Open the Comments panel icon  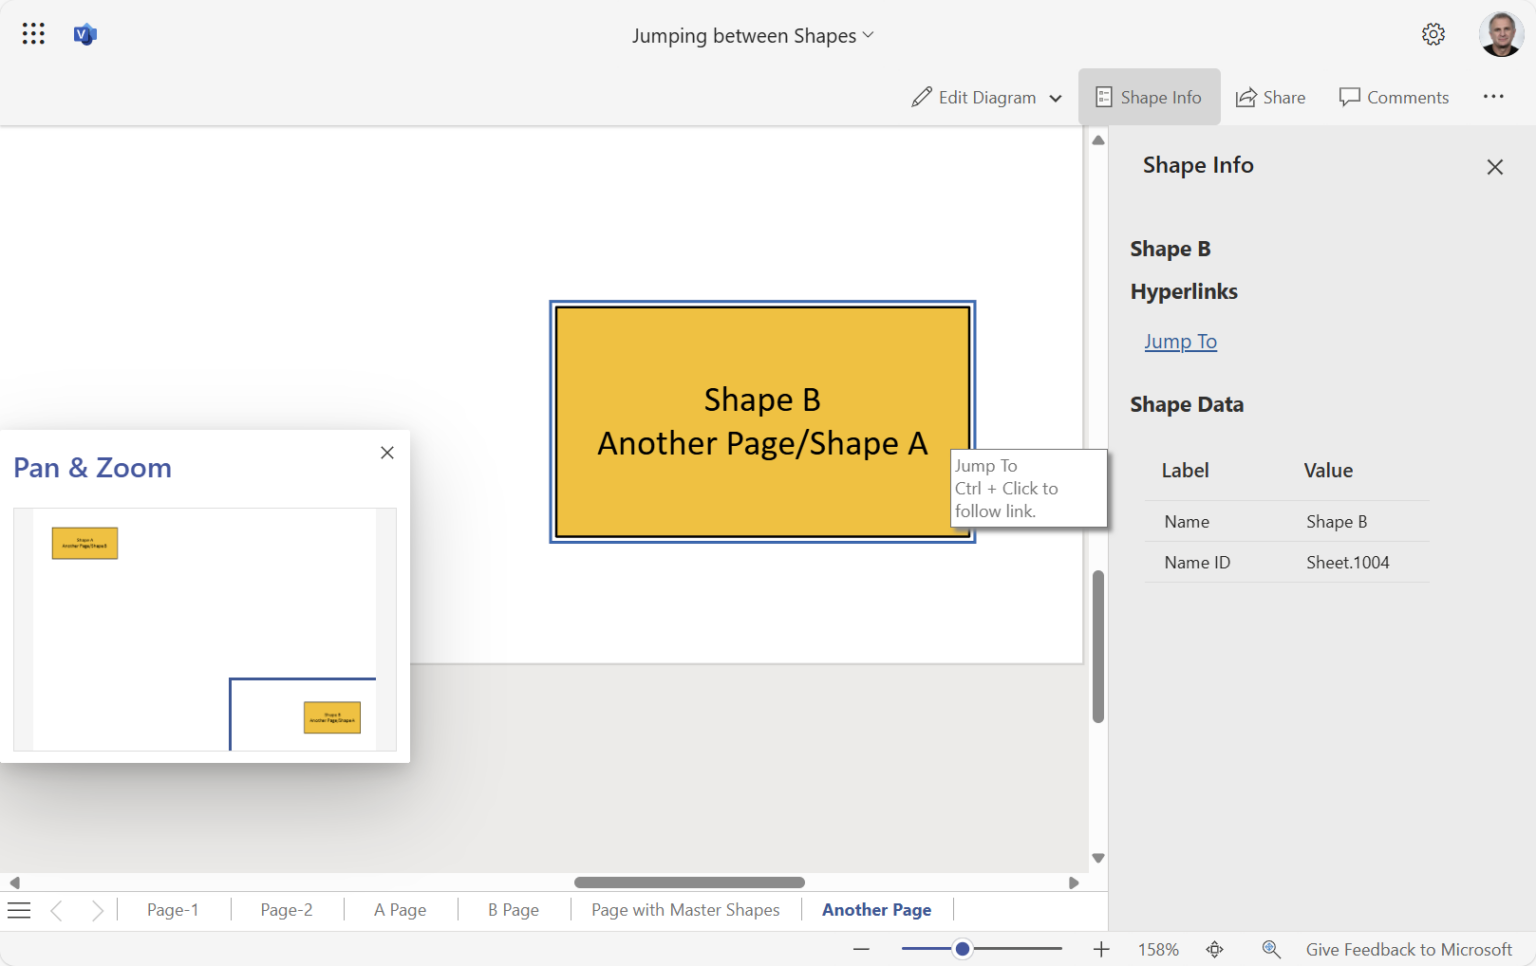click(x=1349, y=96)
